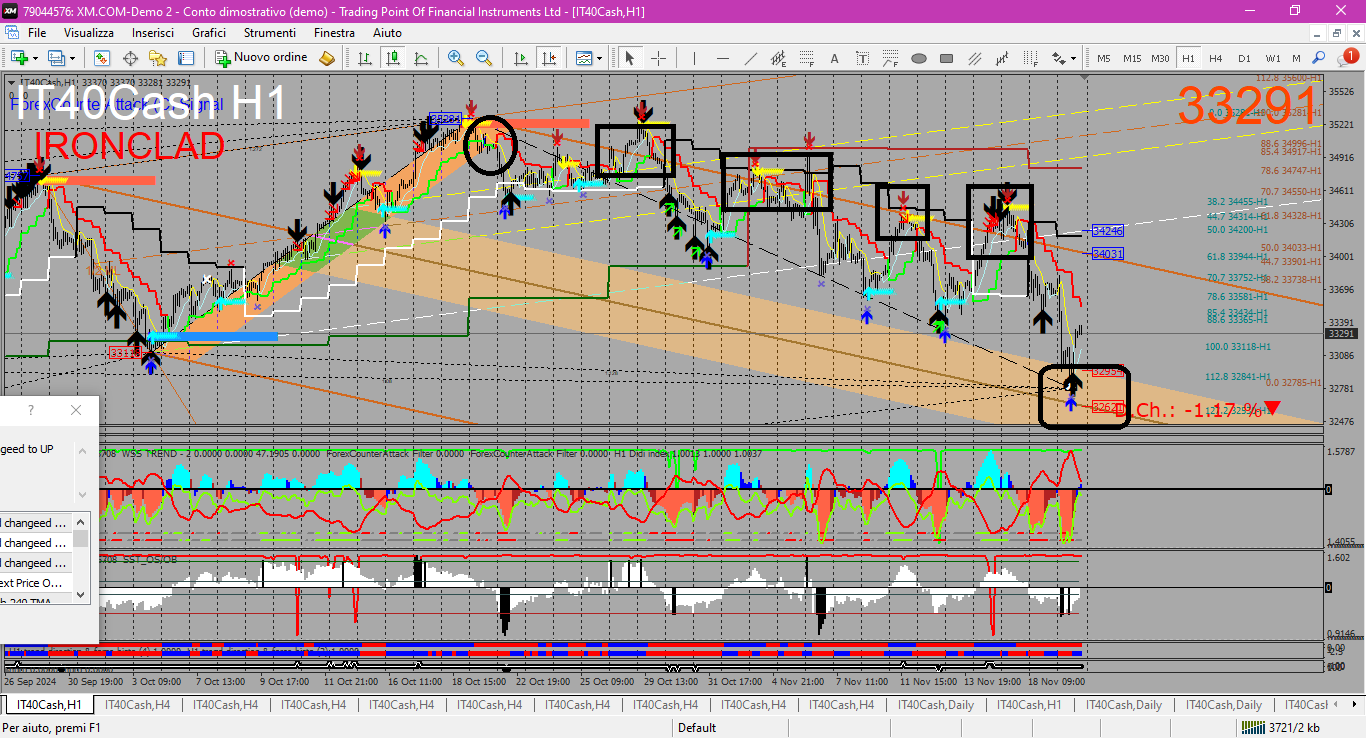Switch chart to bar chart icon
The image size is (1366, 738).
pyautogui.click(x=365, y=58)
